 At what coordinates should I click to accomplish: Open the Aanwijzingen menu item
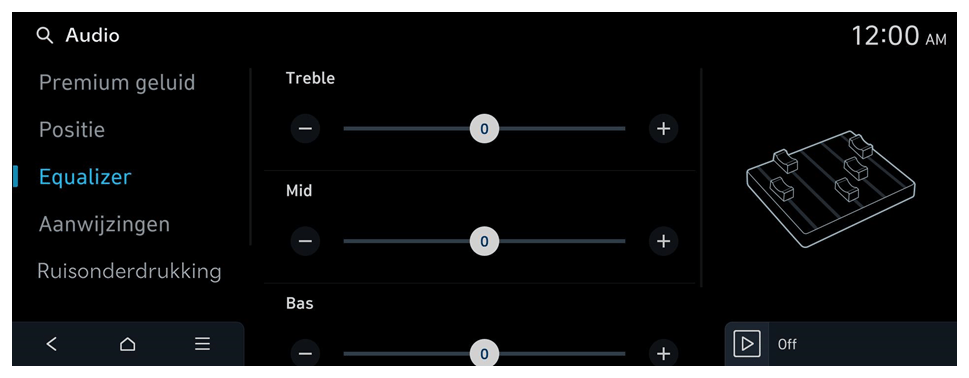pyautogui.click(x=104, y=224)
